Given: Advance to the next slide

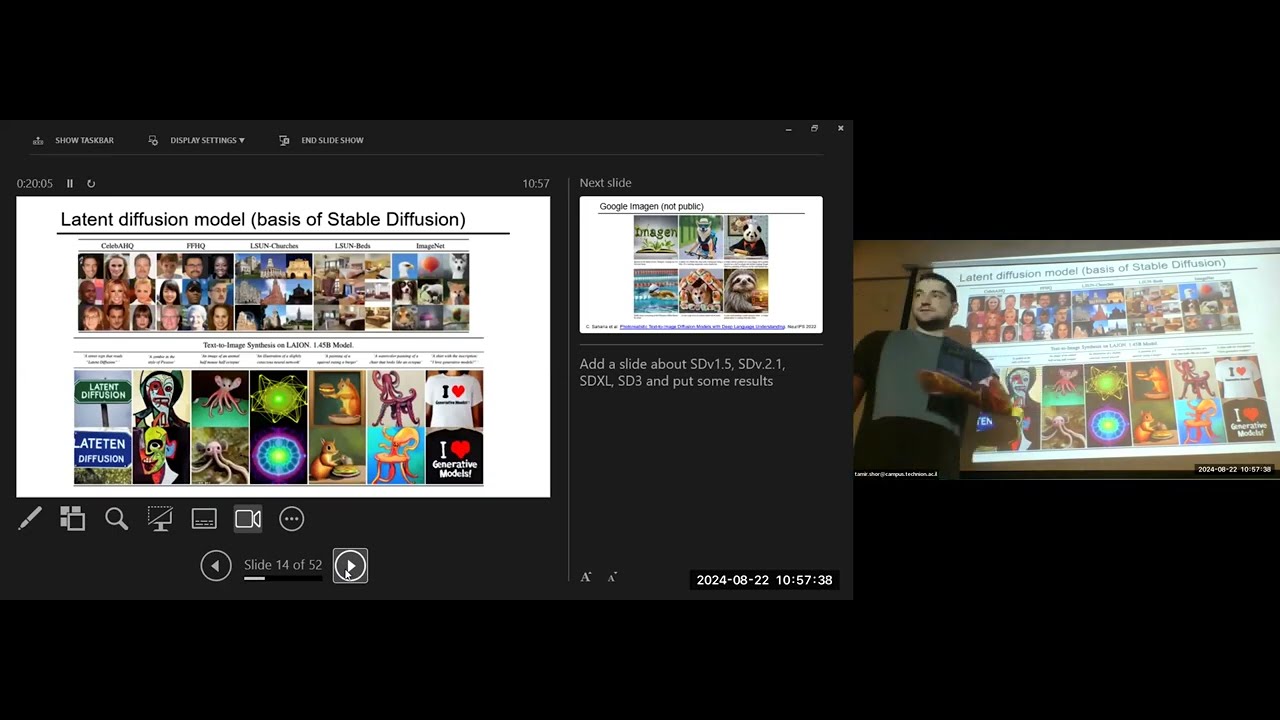Looking at the screenshot, I should (350, 566).
